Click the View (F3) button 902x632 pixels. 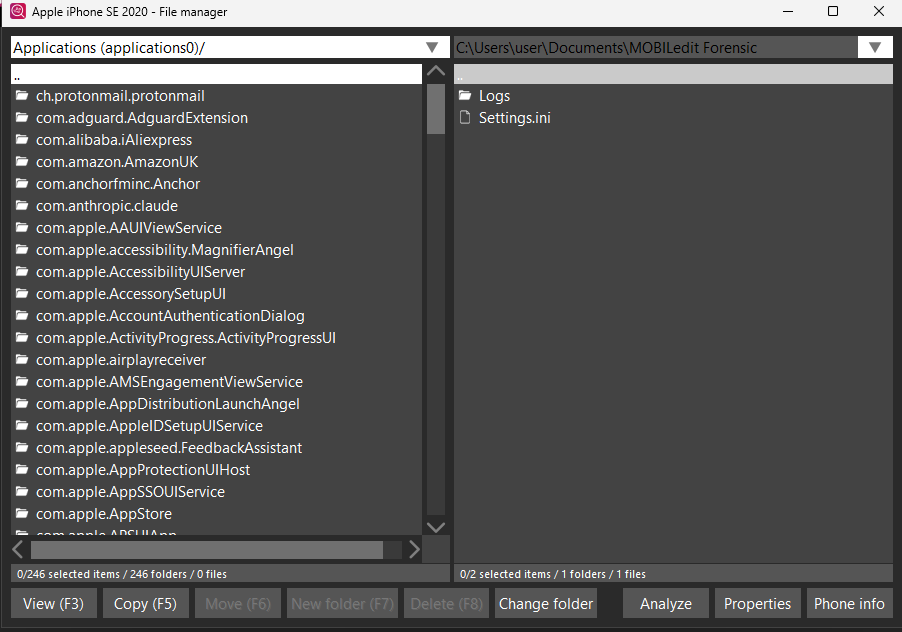pos(53,603)
